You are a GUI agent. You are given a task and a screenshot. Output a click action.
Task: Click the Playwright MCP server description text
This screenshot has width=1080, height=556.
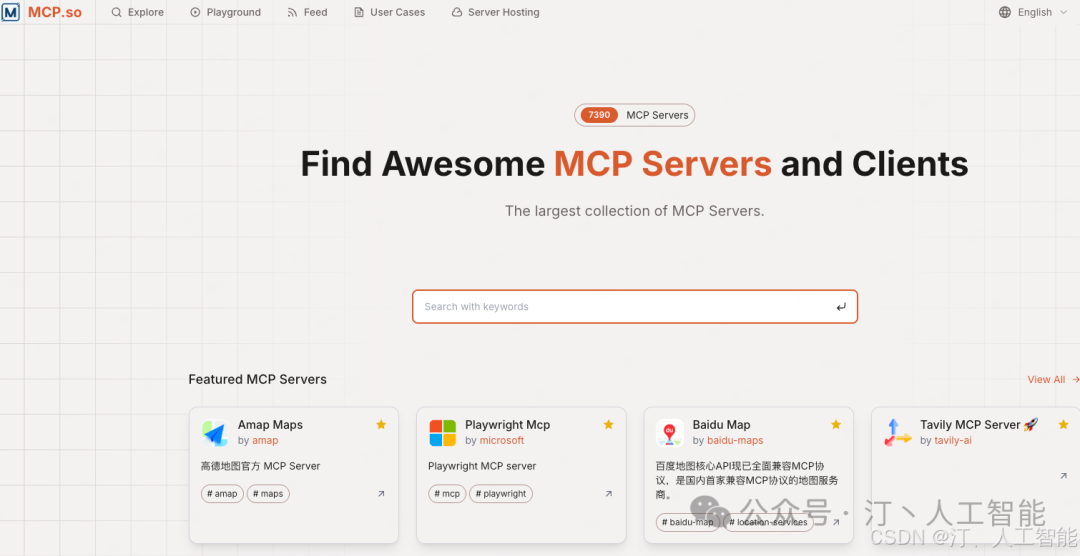(482, 466)
